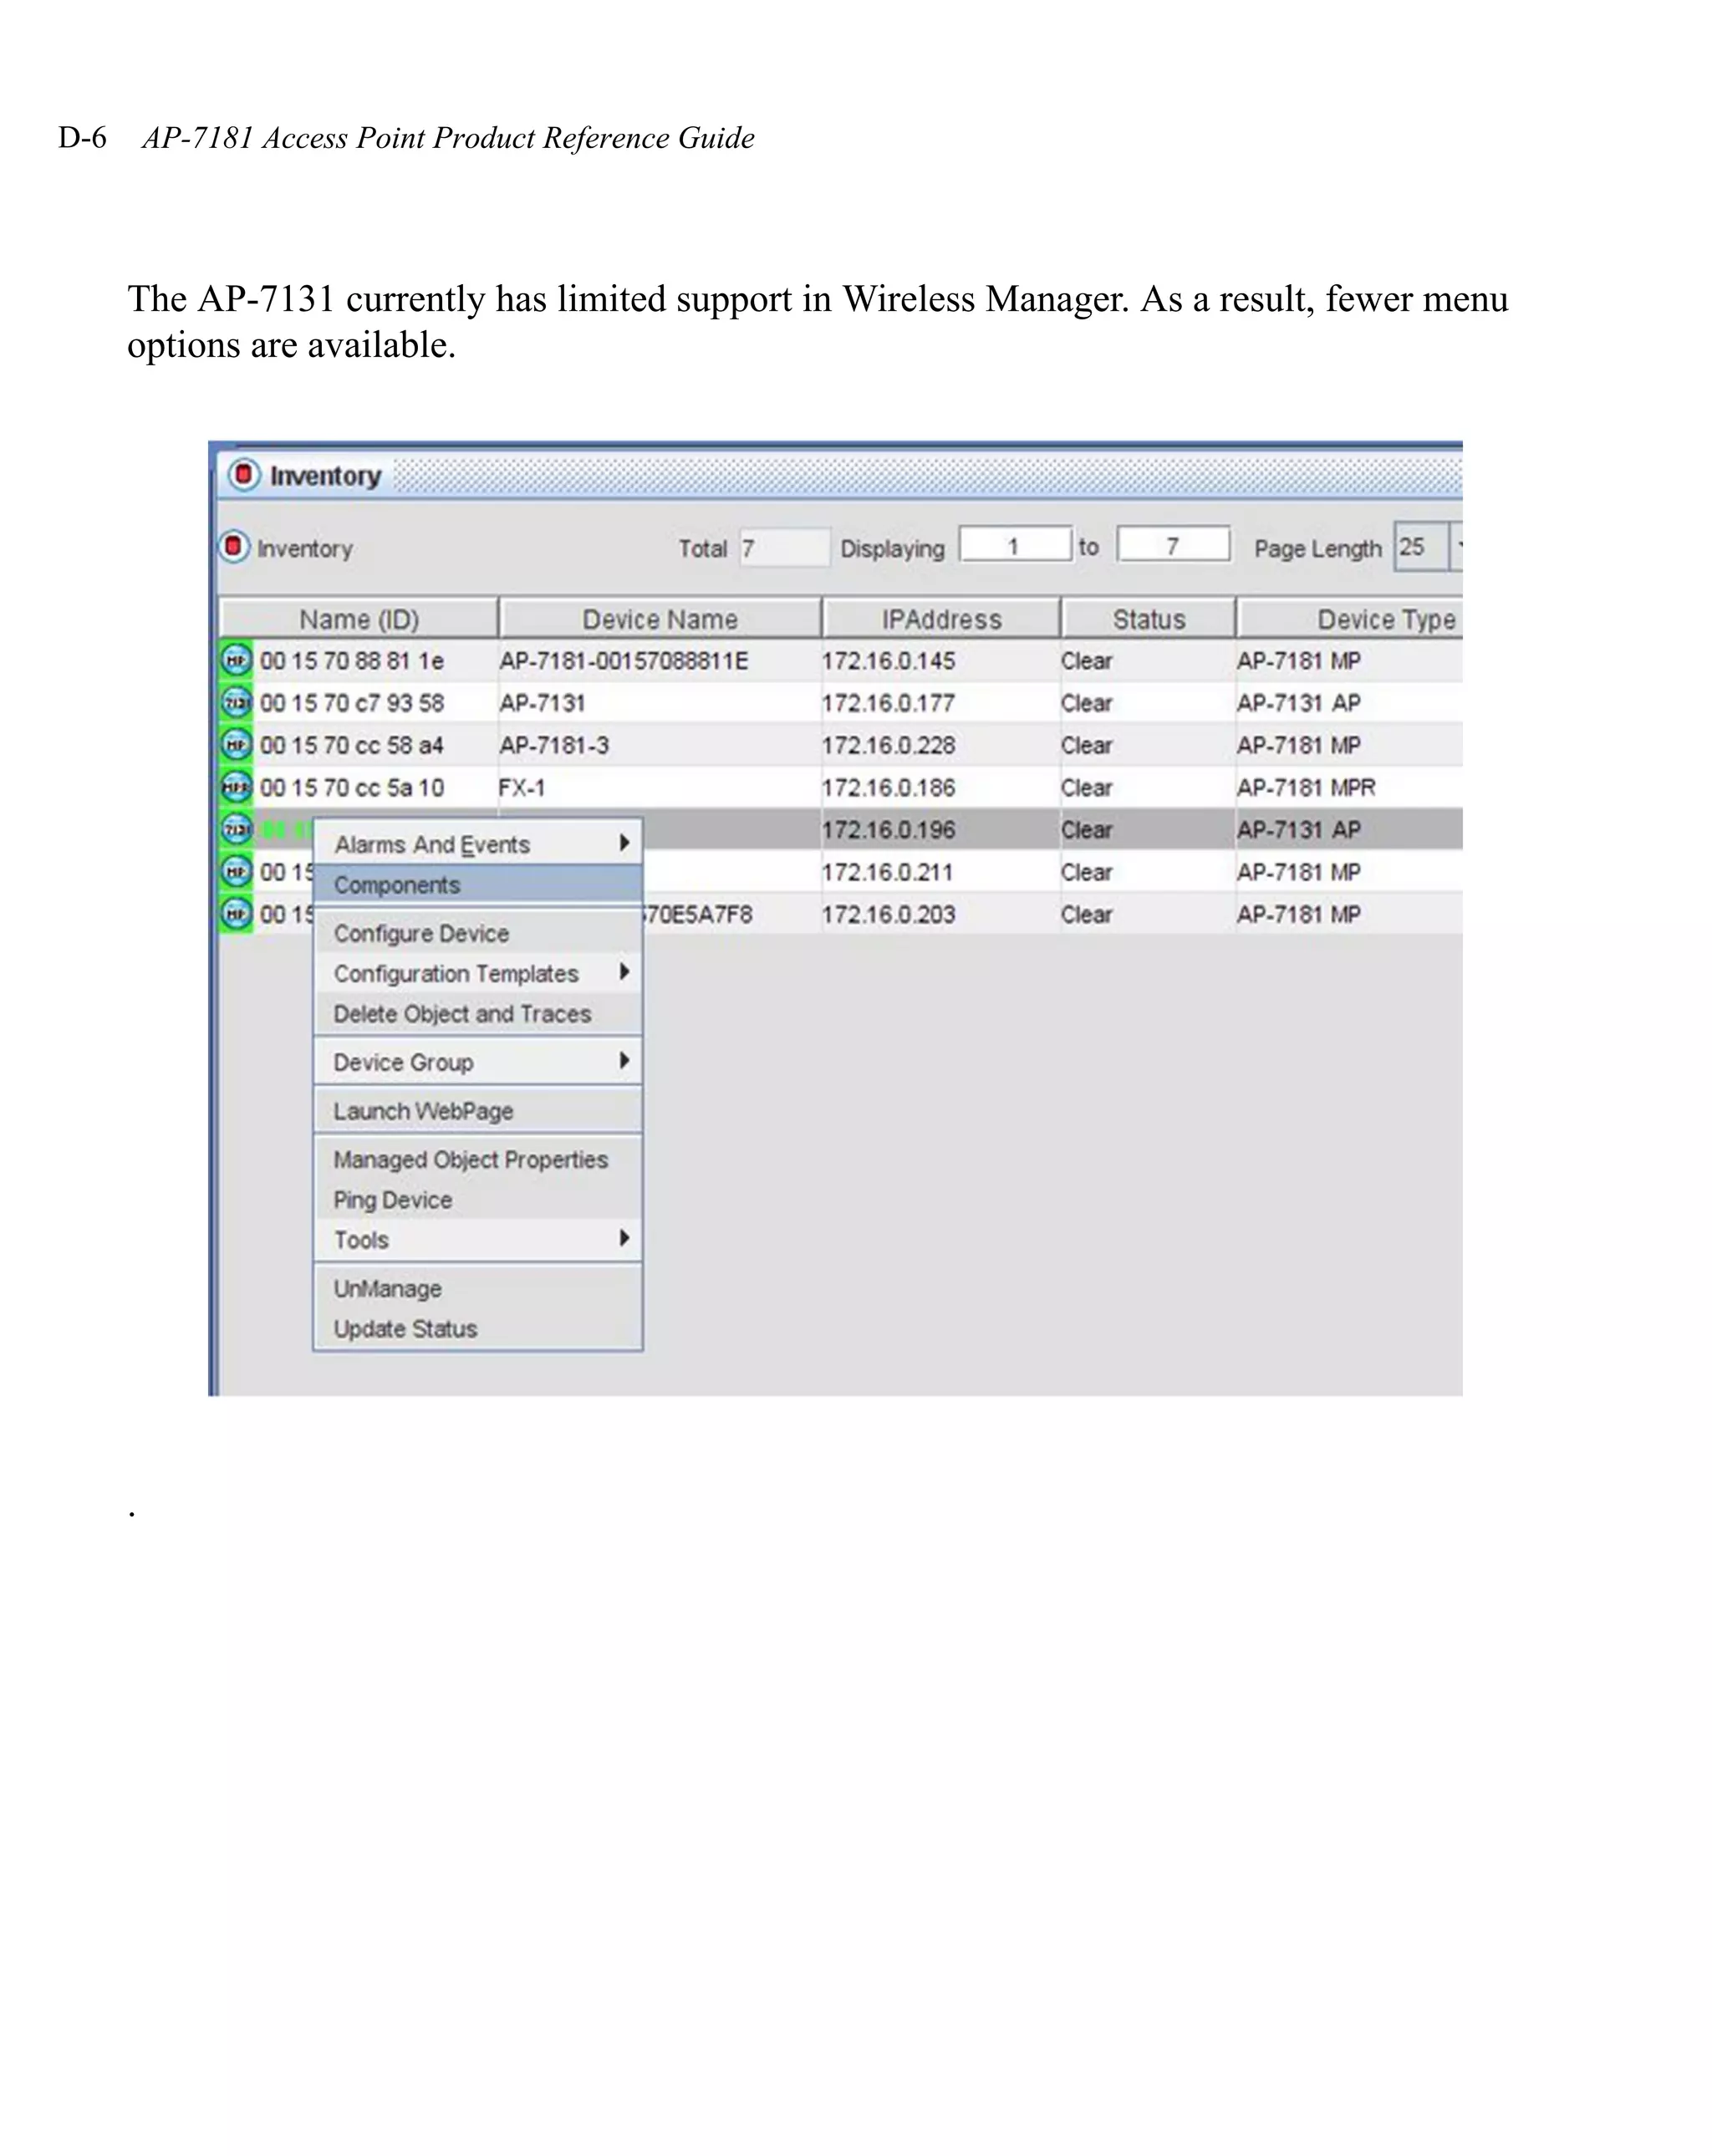Click device type AP-7181 MPR
This screenshot has height=2156, width=1712.
[x=1306, y=788]
